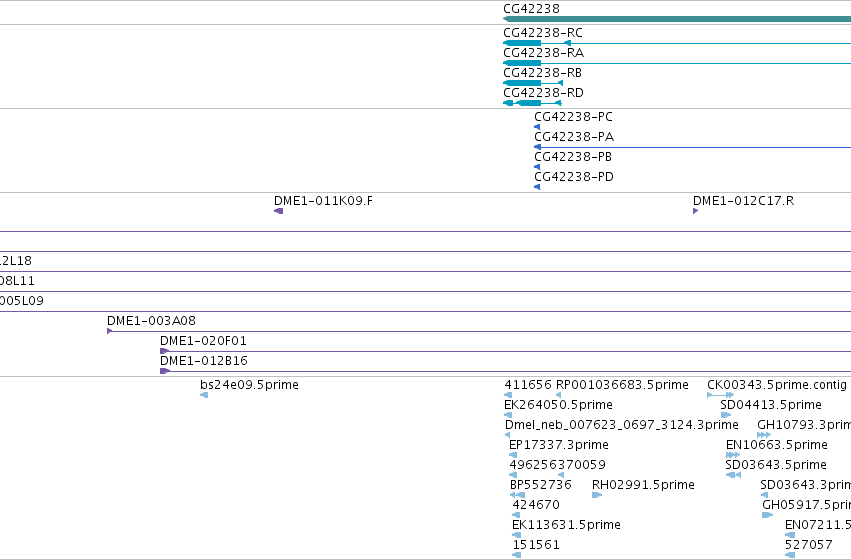
Task: Click the 527057 EST label
Action: click(809, 545)
